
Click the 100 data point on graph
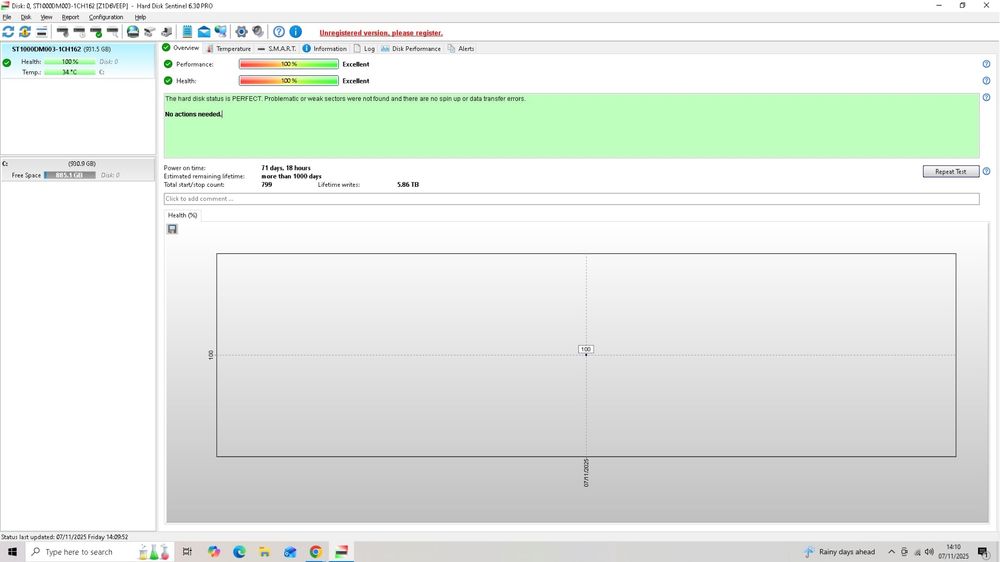tap(586, 350)
